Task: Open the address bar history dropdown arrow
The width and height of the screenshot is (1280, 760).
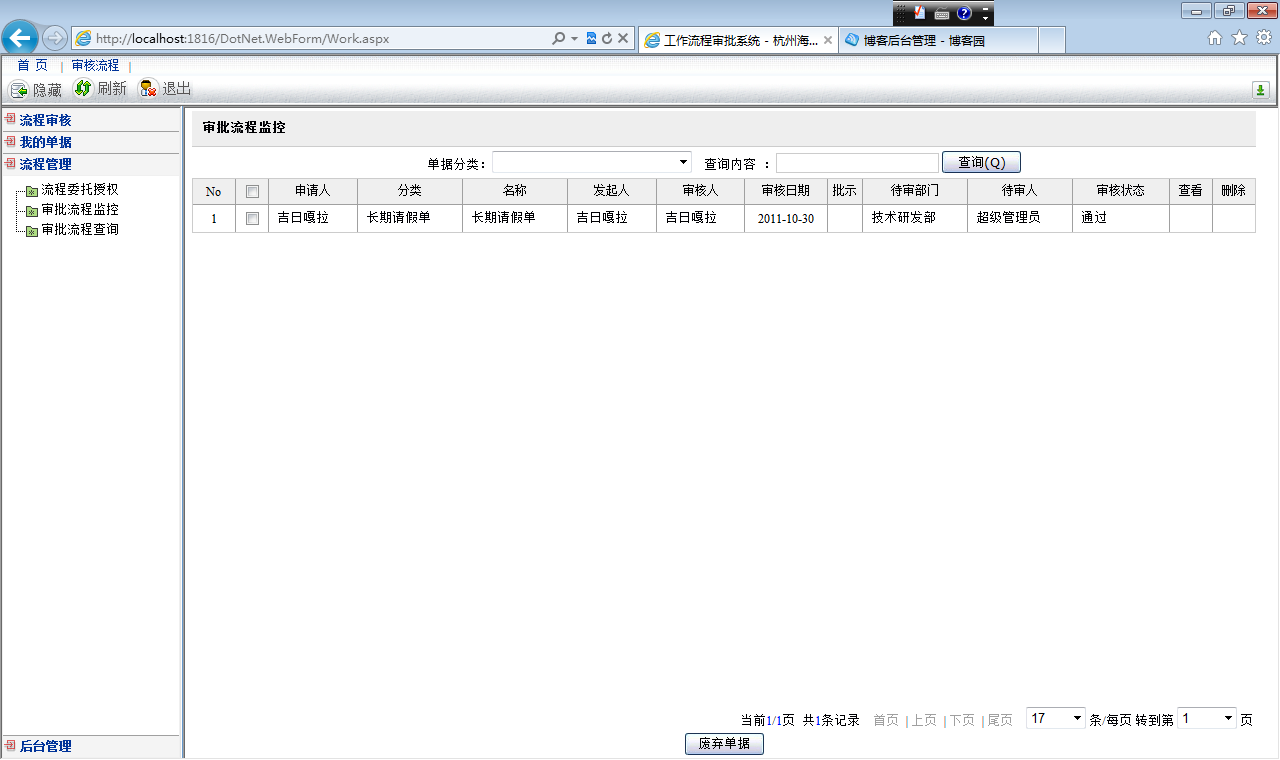Action: coord(575,38)
